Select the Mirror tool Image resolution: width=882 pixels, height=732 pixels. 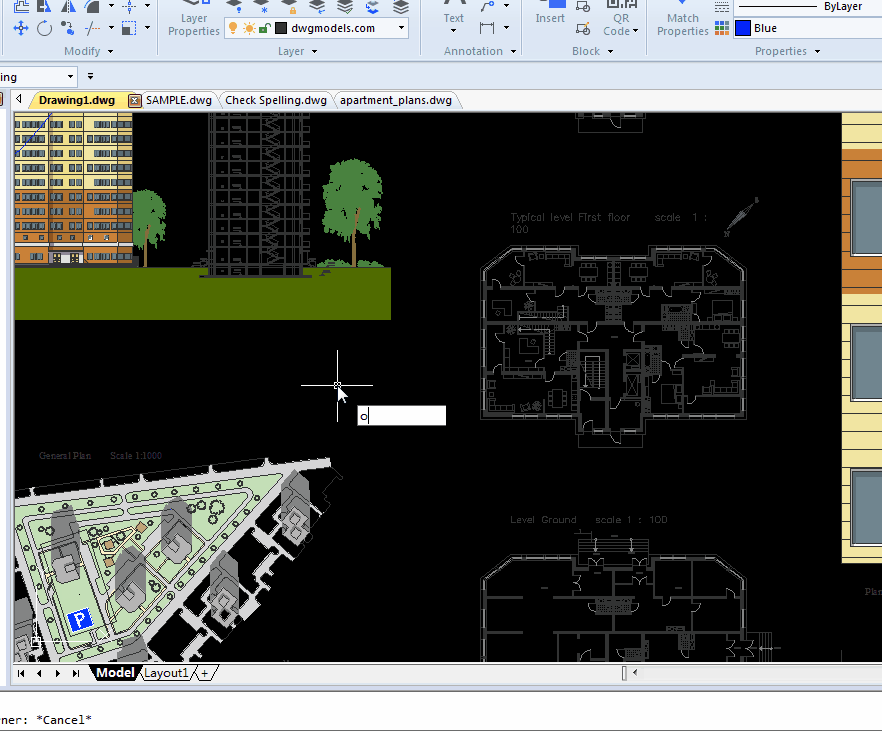68,6
